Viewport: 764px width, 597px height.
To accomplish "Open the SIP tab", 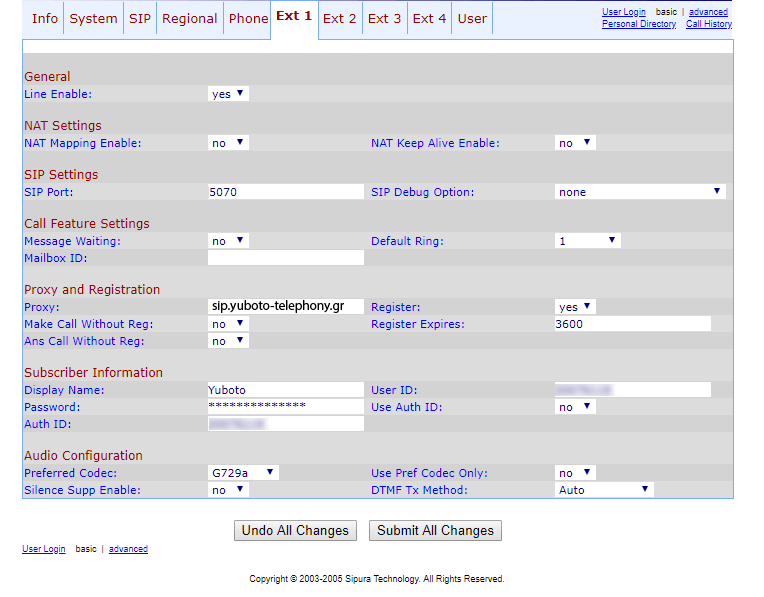I will point(140,19).
